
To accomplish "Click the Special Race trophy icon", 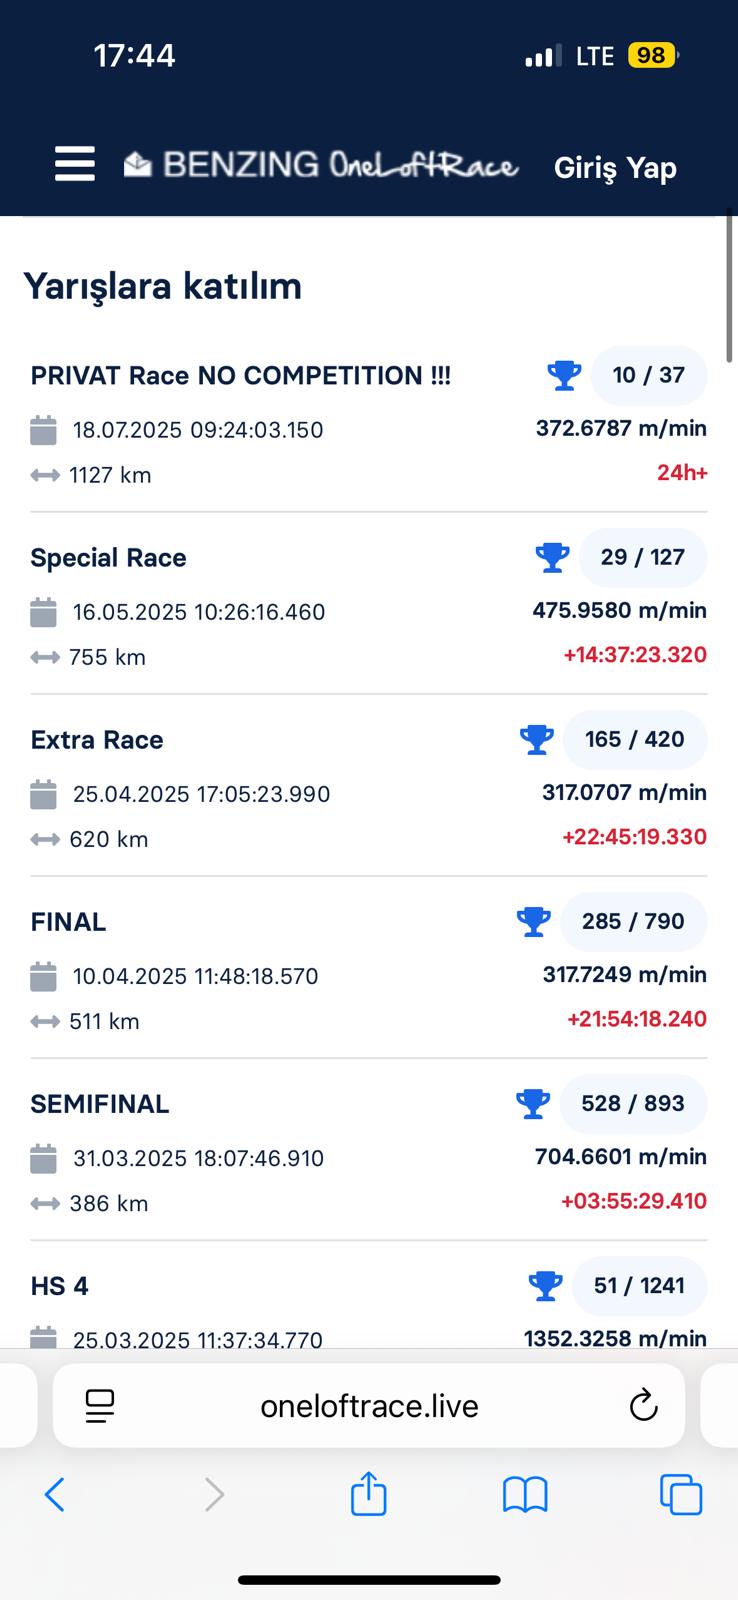I will (552, 558).
